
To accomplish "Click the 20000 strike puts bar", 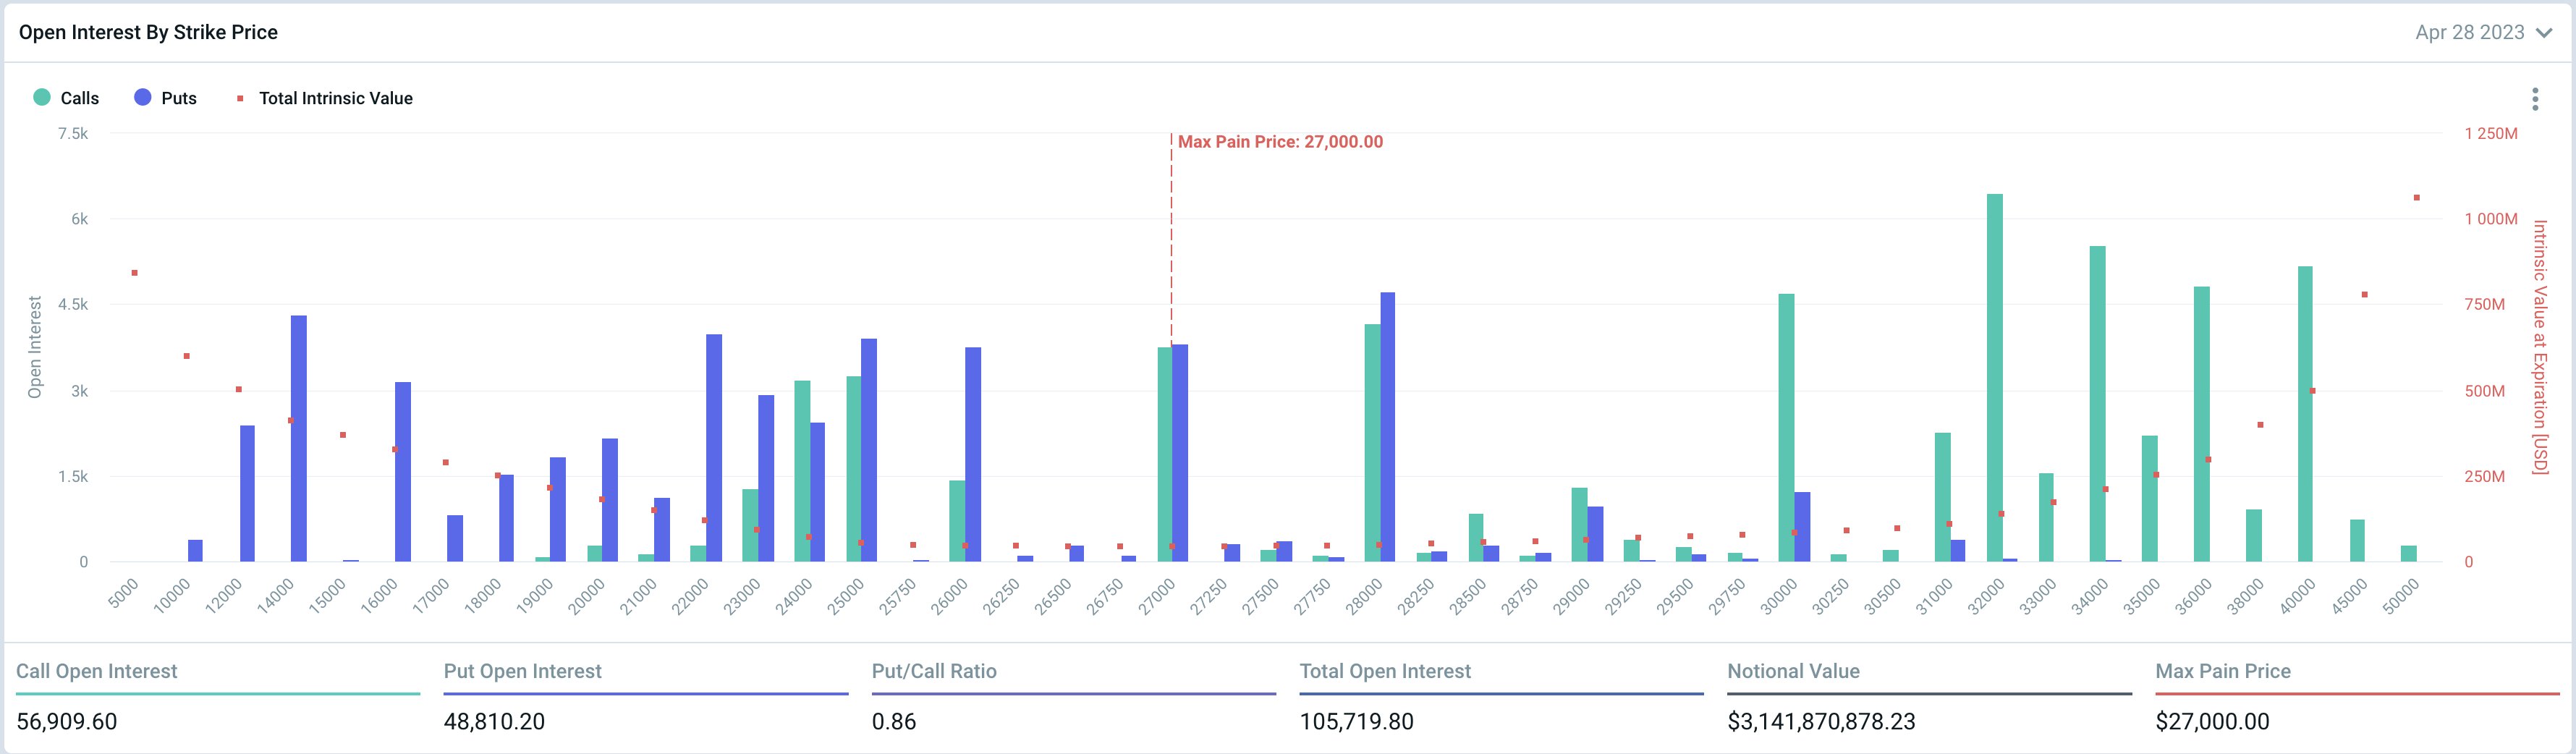I will click(x=610, y=500).
